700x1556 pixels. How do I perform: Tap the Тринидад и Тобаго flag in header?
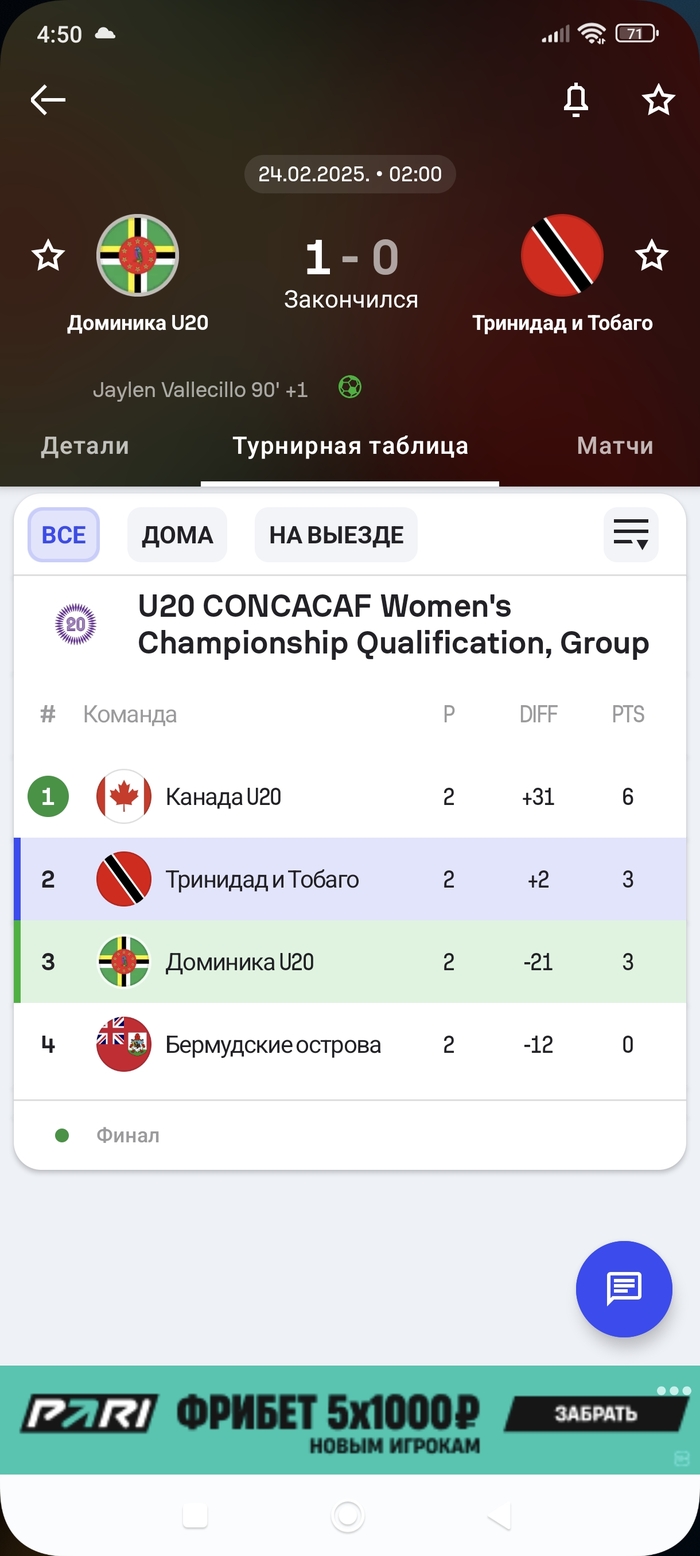coord(562,255)
